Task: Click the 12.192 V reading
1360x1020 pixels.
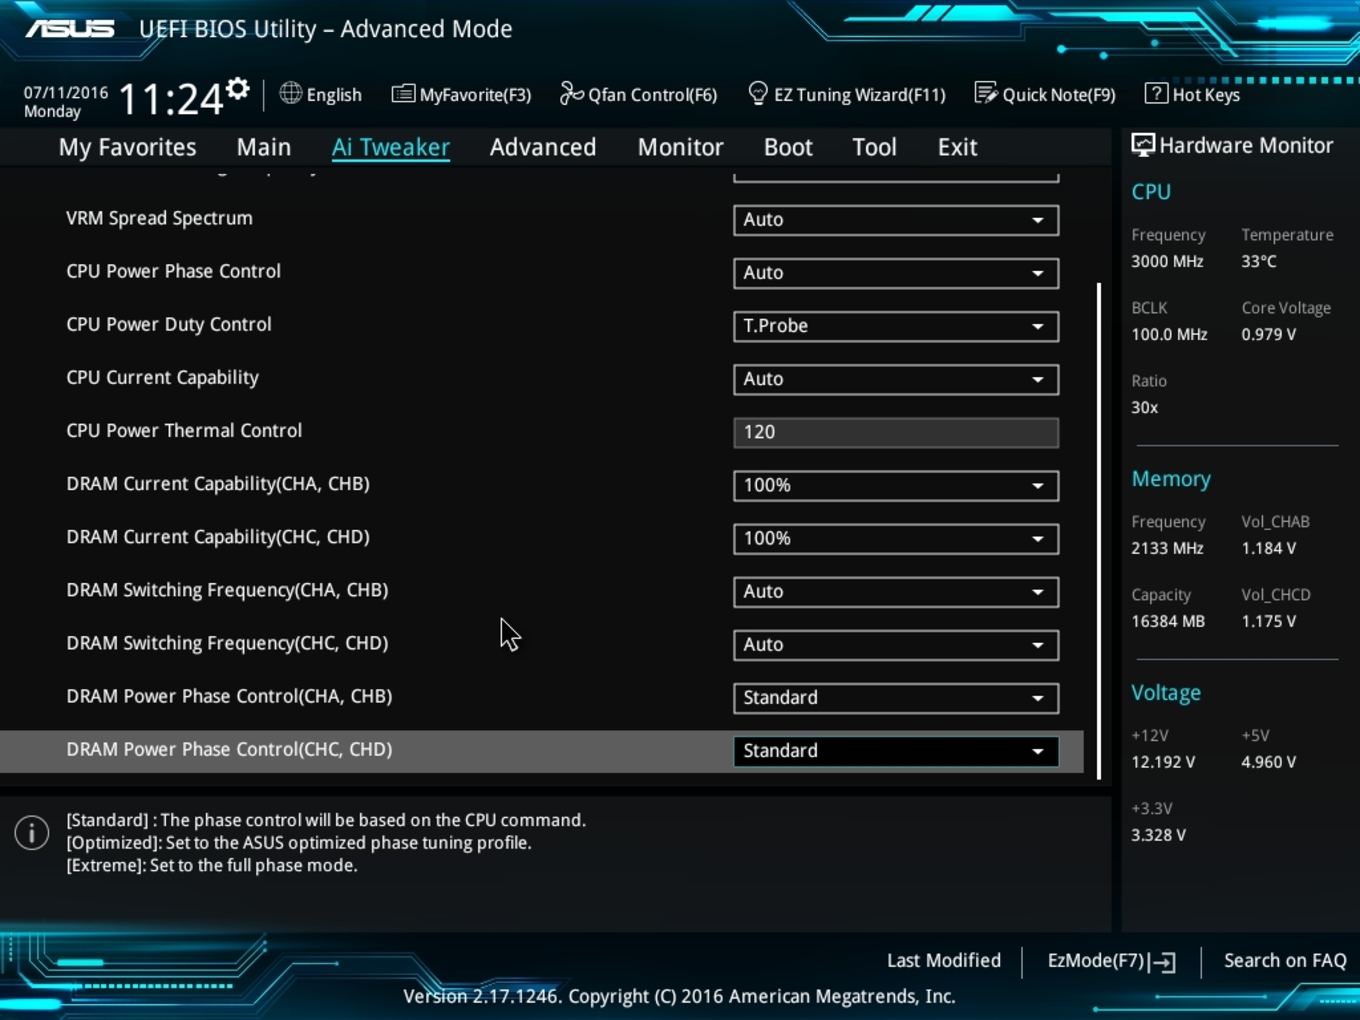Action: (1163, 762)
